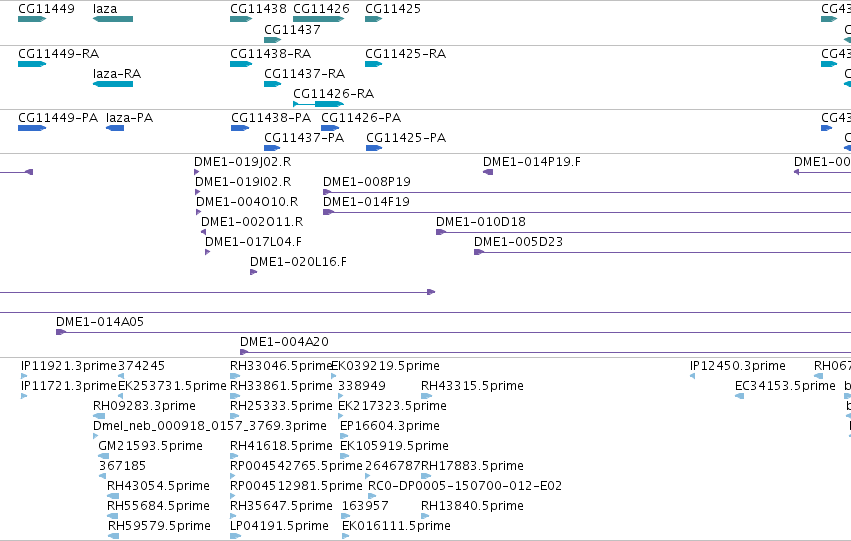Click the RH43054.5prime EST
This screenshot has height=541, width=851.
[x=113, y=497]
